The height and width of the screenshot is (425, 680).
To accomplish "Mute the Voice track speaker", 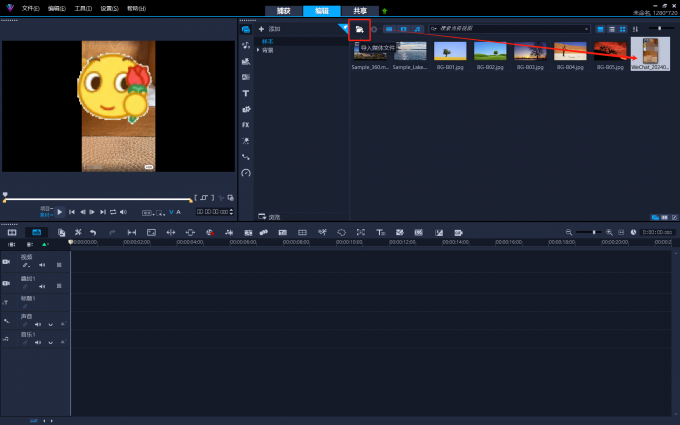I will [x=38, y=324].
